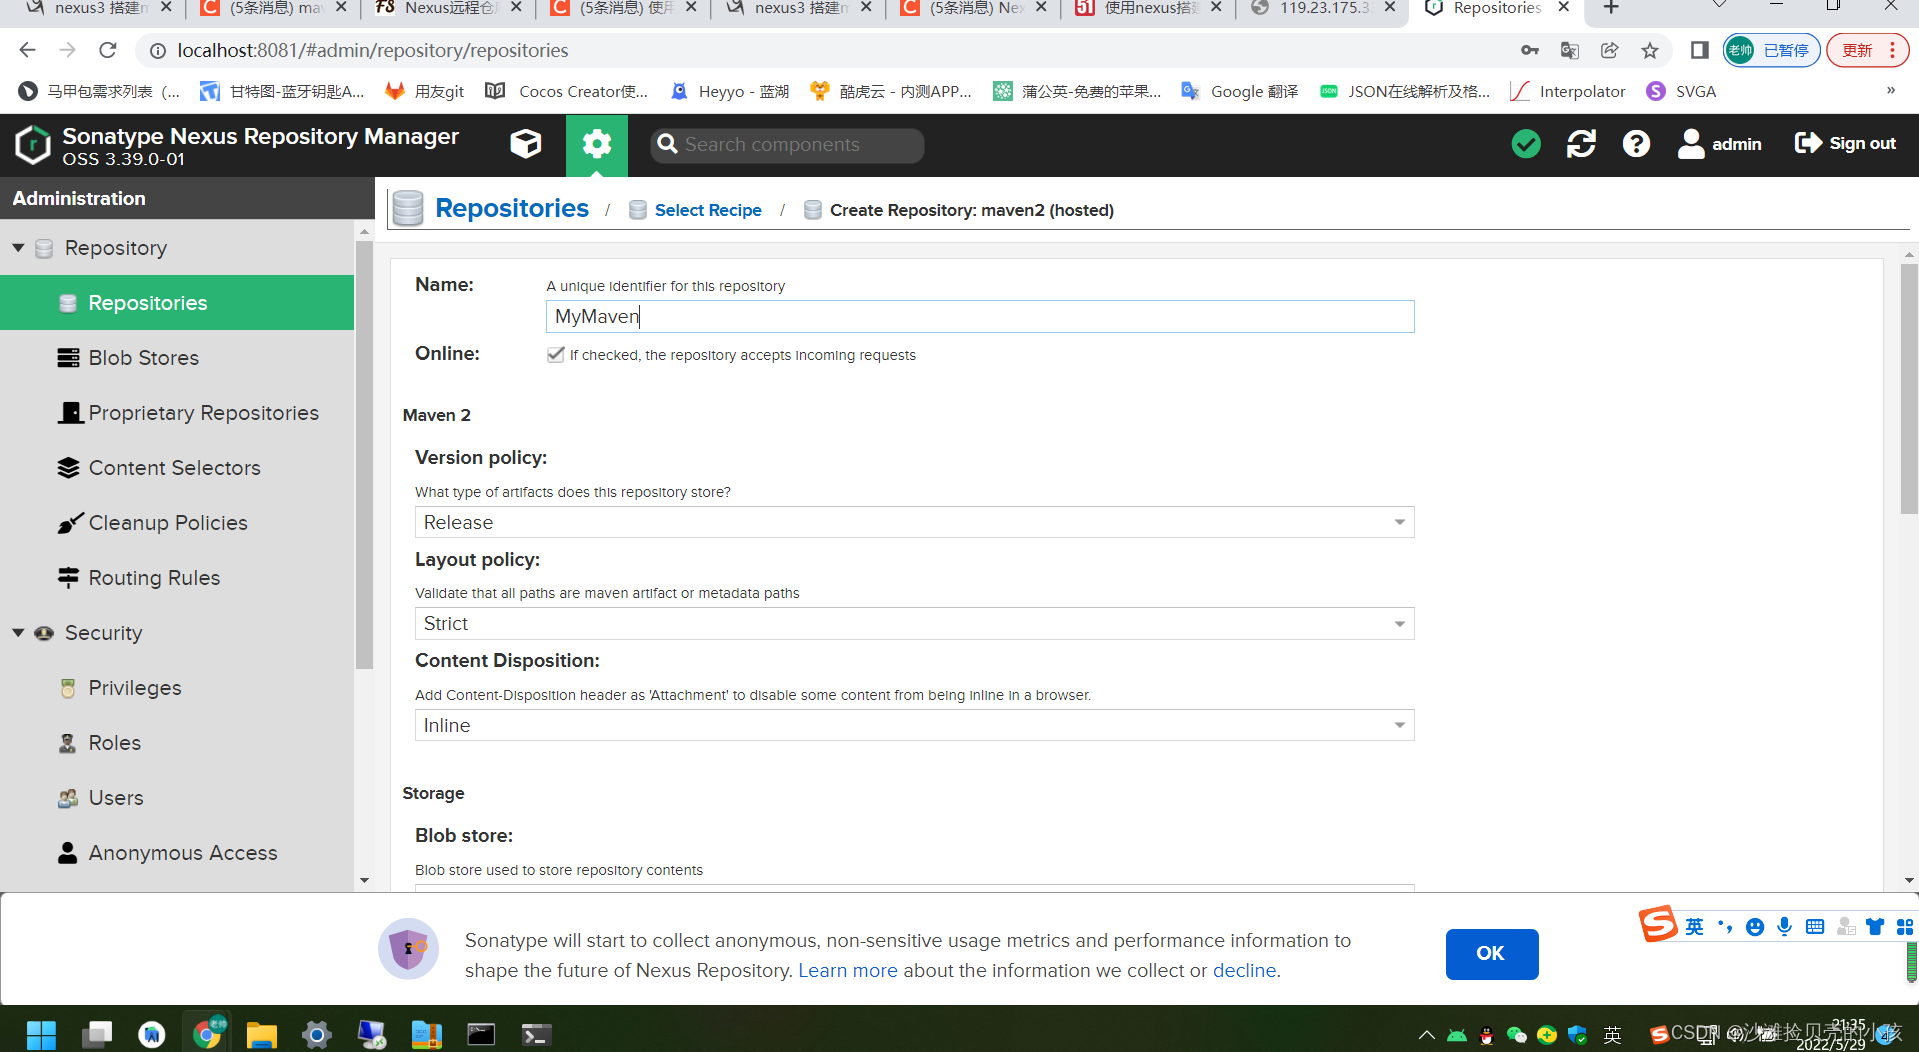Open the WeChat tray icon
The image size is (1919, 1052).
point(1516,1035)
